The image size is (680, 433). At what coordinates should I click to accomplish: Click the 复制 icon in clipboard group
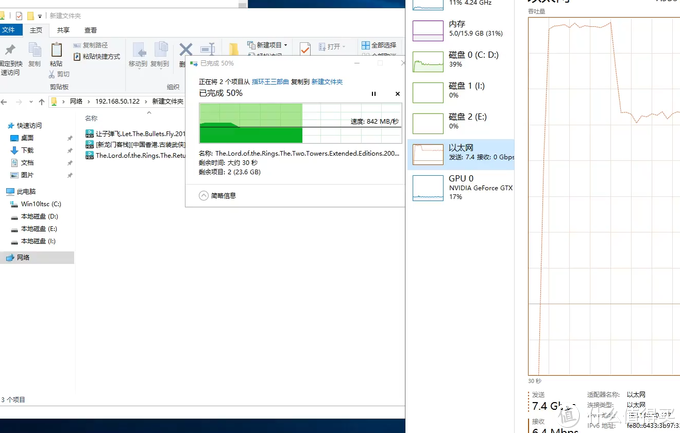(35, 49)
